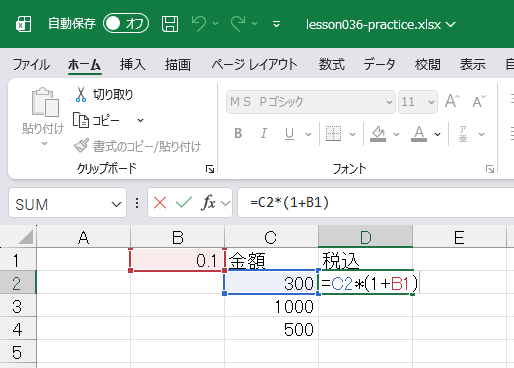Expand the 貼り付け options arrow
The image size is (514, 368).
[x=44, y=144]
